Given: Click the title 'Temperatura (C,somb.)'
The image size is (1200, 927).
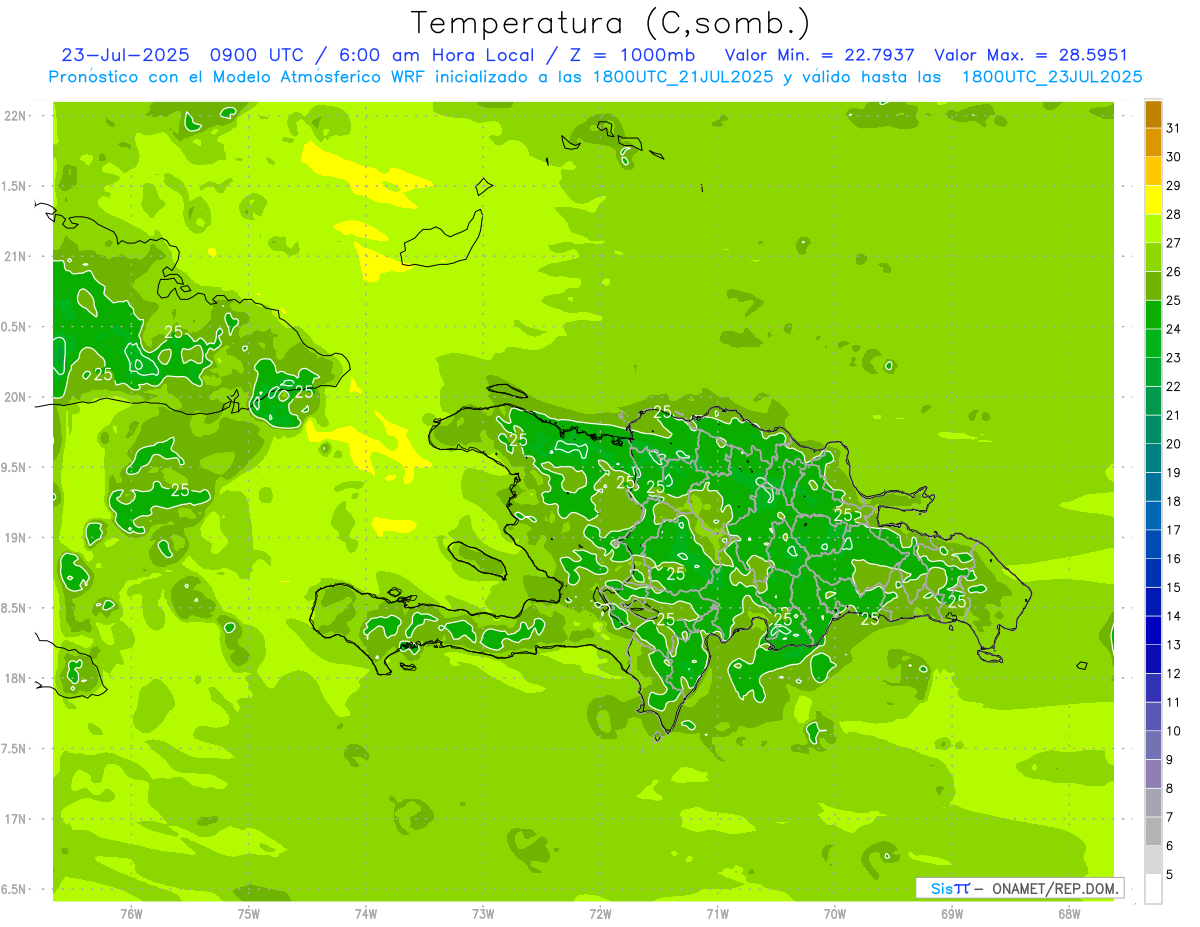Looking at the screenshot, I should (610, 23).
